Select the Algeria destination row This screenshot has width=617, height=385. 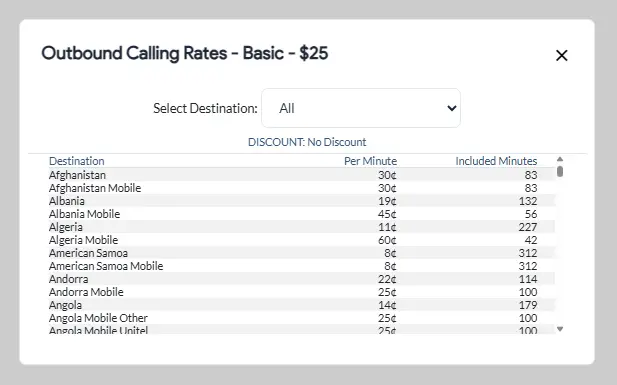(301, 227)
